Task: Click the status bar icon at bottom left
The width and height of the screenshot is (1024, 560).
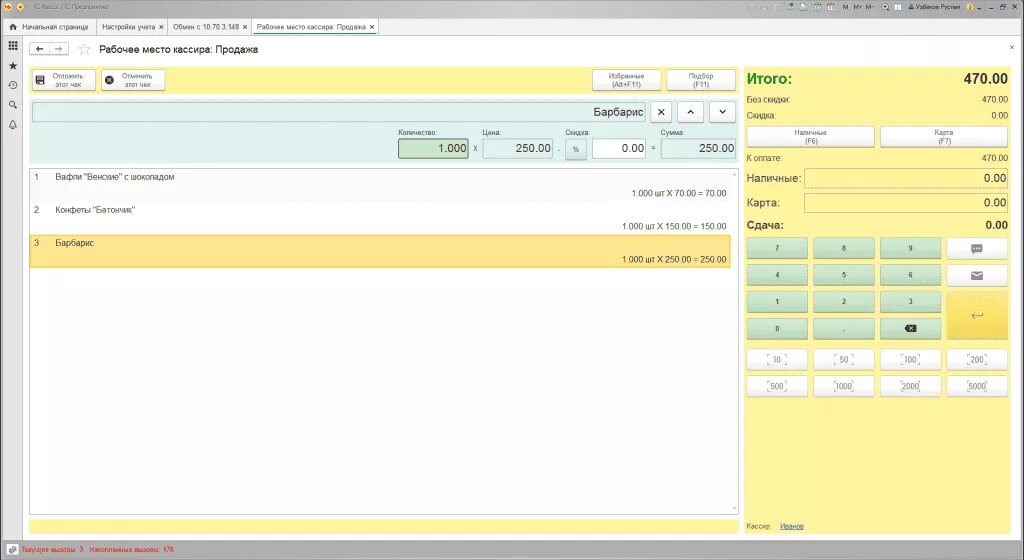Action: (12, 550)
